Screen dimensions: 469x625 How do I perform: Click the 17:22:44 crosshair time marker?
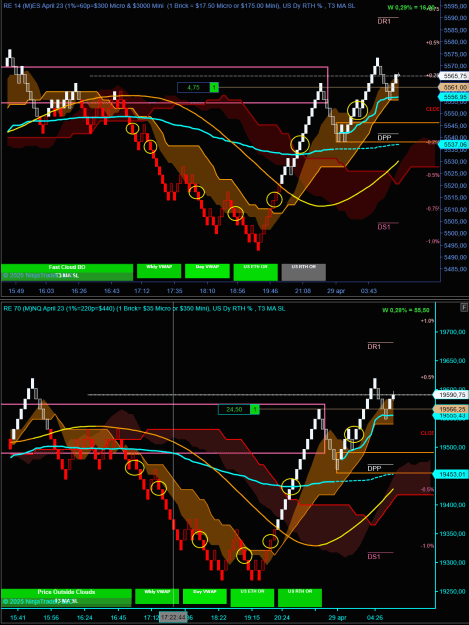pos(173,617)
